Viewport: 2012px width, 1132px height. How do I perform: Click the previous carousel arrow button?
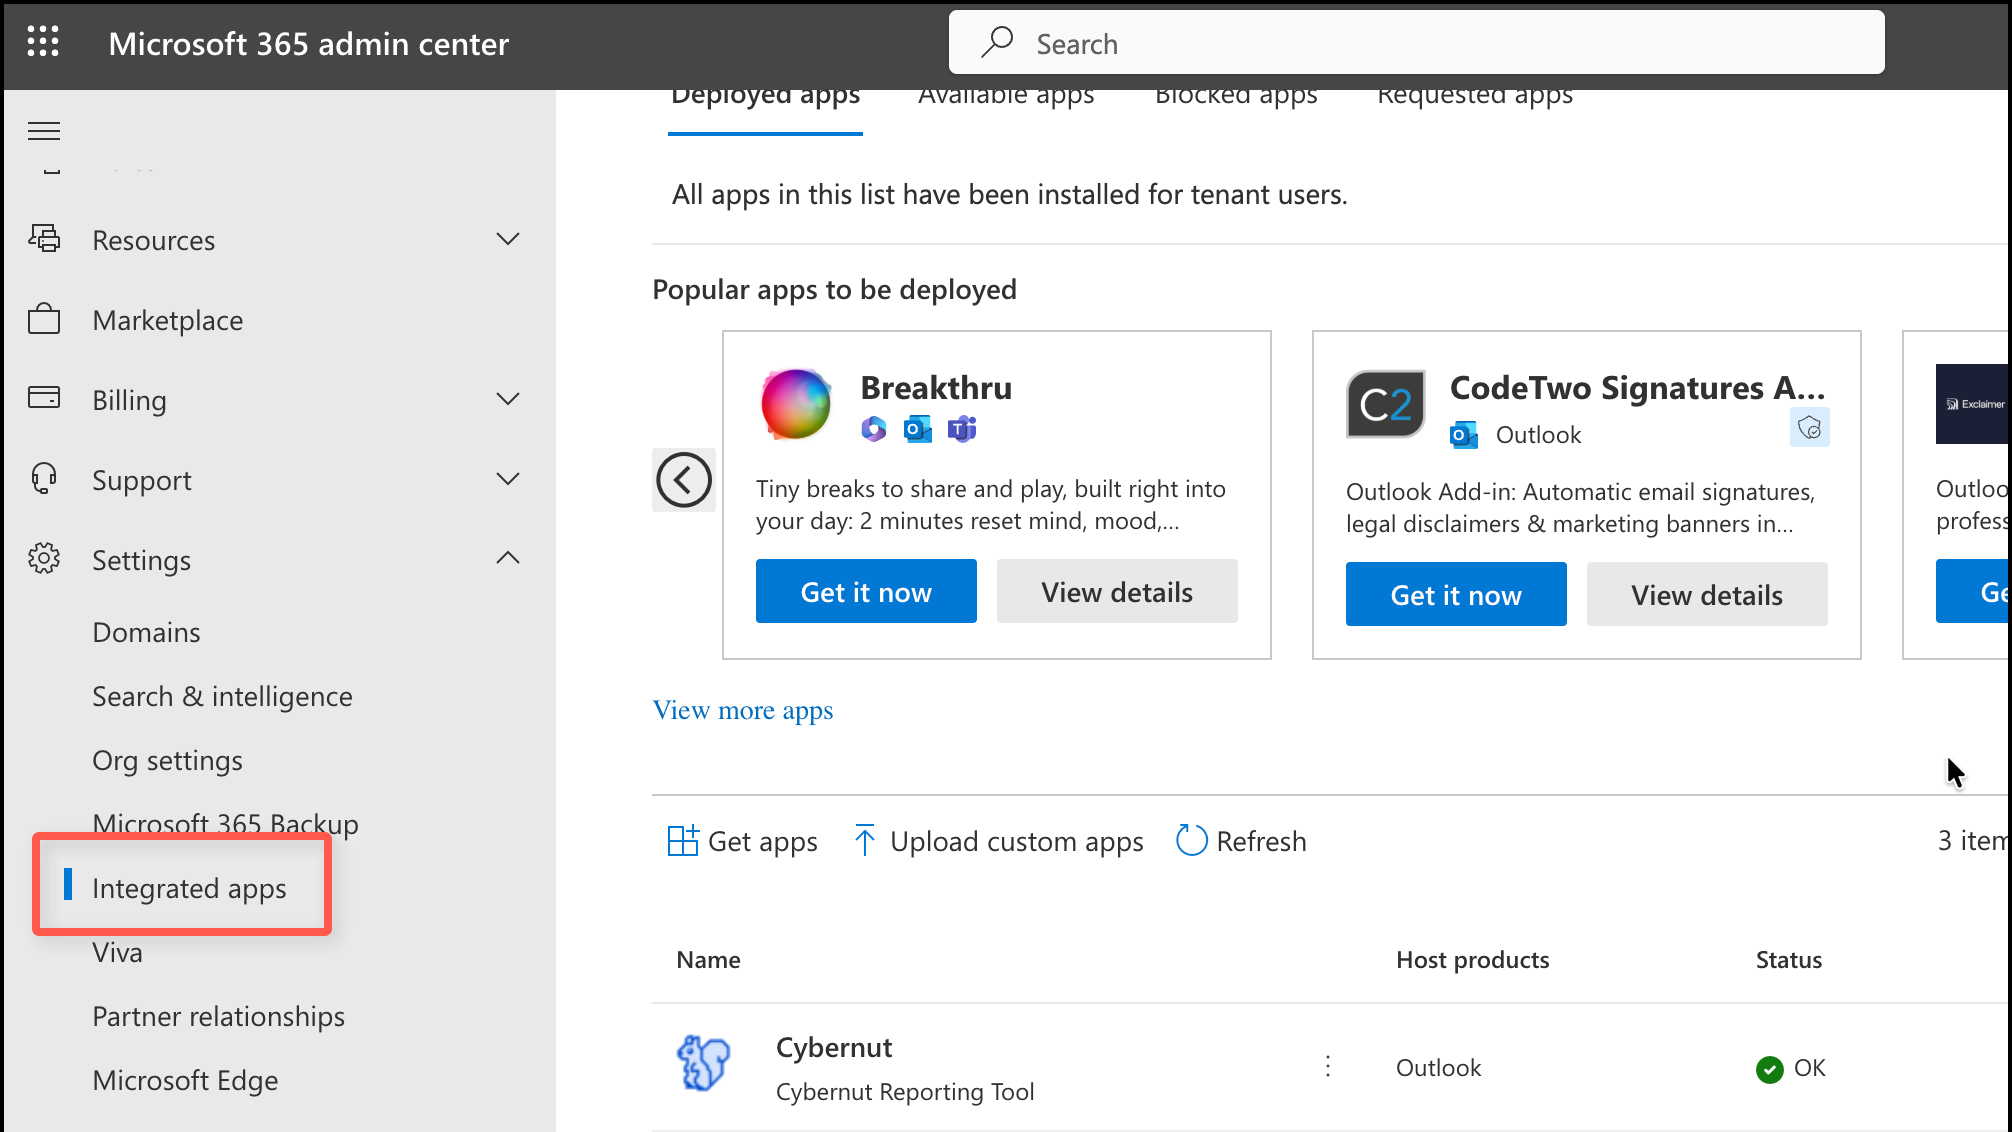684,480
